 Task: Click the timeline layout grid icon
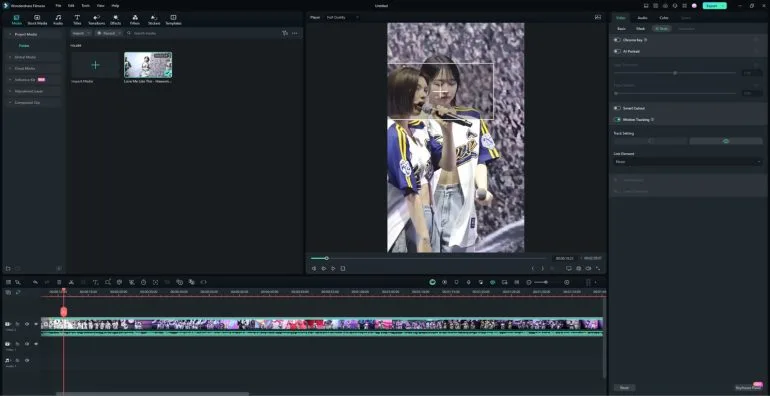pos(8,282)
